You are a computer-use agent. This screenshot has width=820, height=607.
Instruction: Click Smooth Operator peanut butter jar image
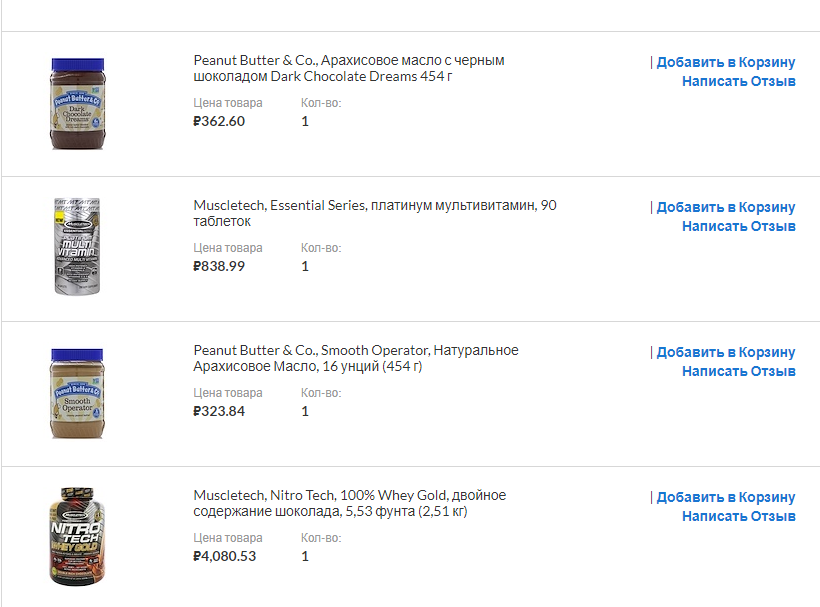77,393
